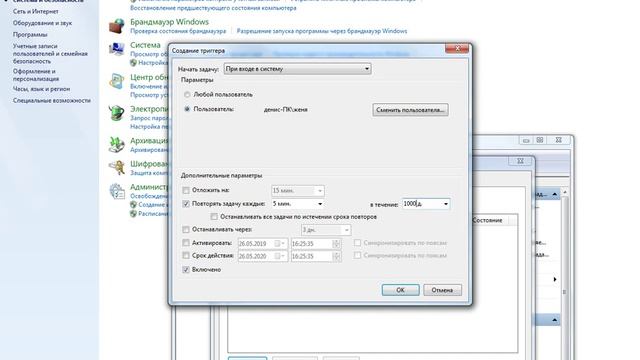
Task: Open the Windows Update center icon
Action: pos(116,81)
